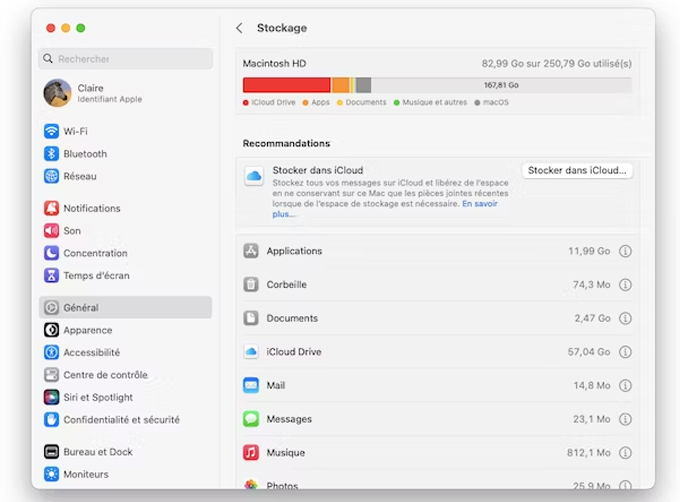Select Siri et Spotlight icon
Screen dimensions: 680x502
pos(51,397)
